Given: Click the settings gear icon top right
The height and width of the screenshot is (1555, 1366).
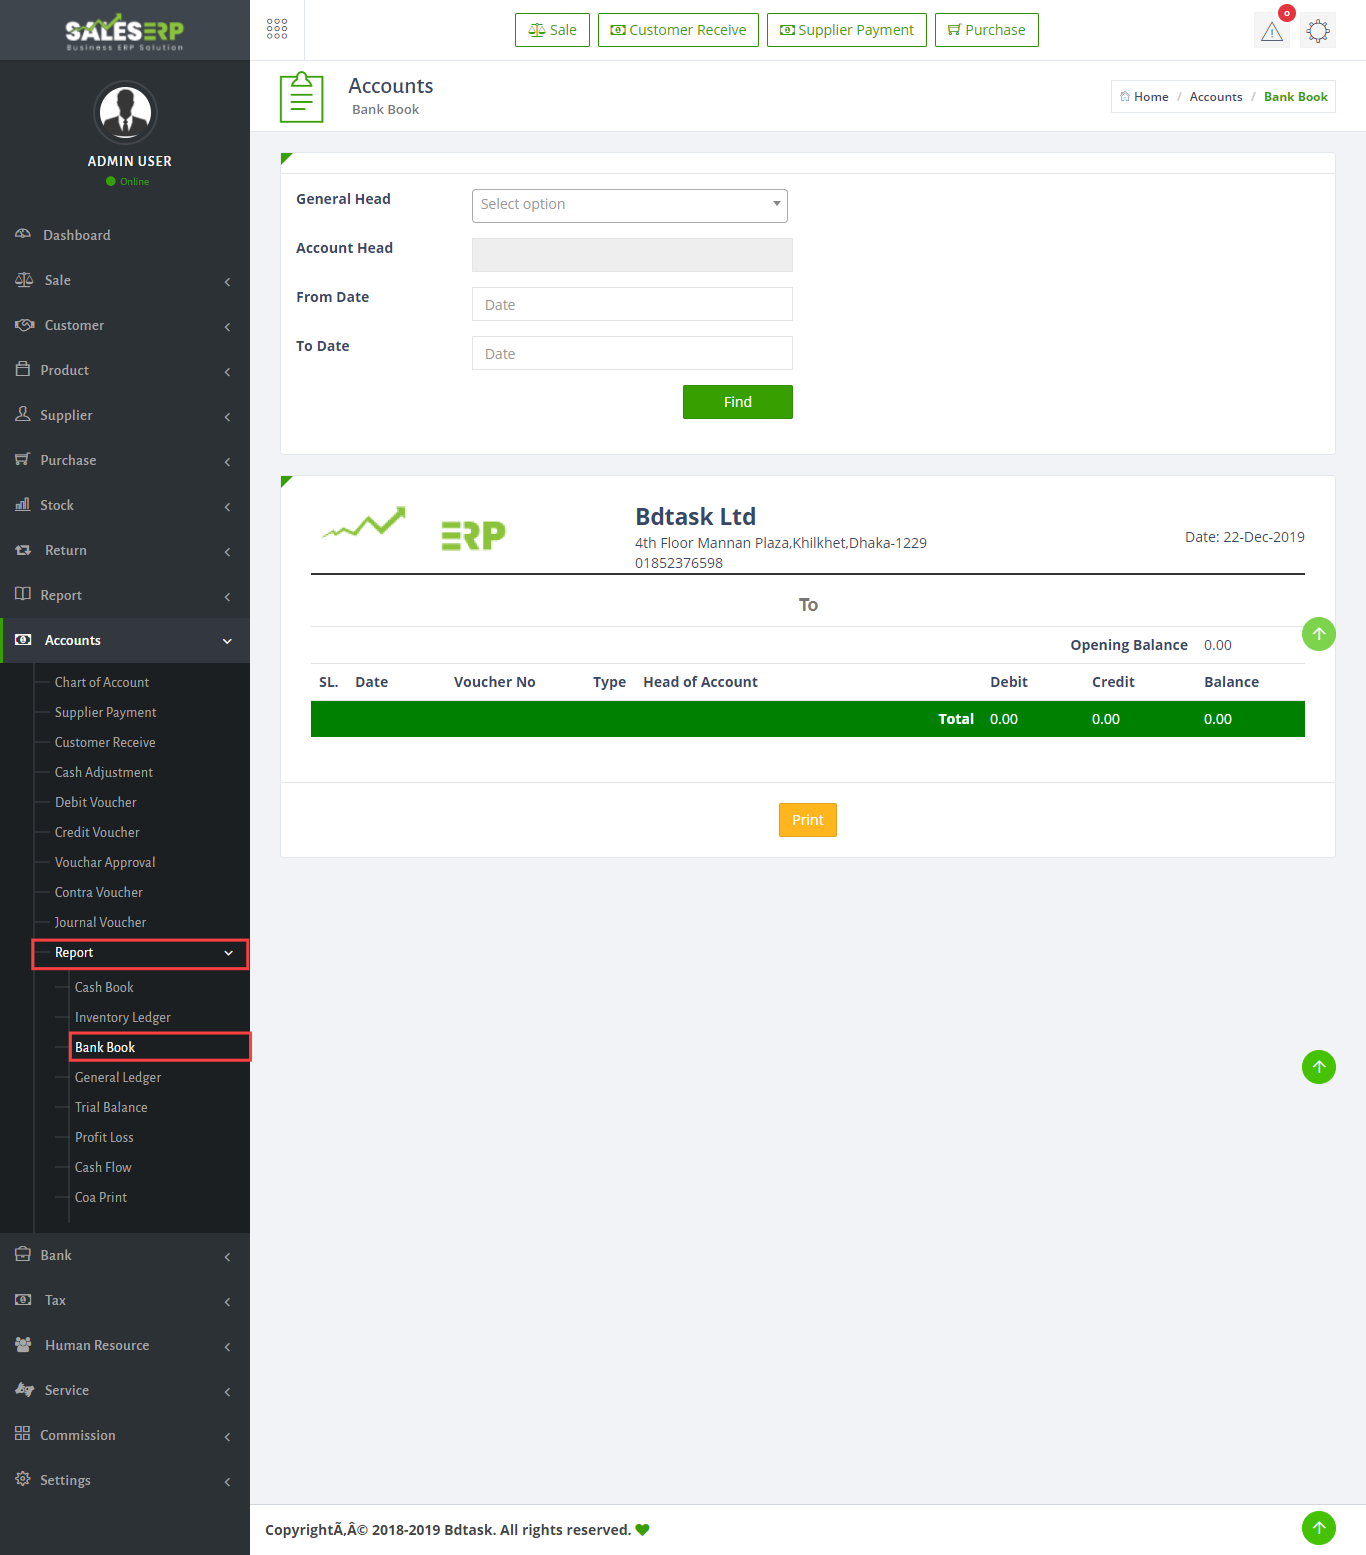Looking at the screenshot, I should pyautogui.click(x=1318, y=31).
